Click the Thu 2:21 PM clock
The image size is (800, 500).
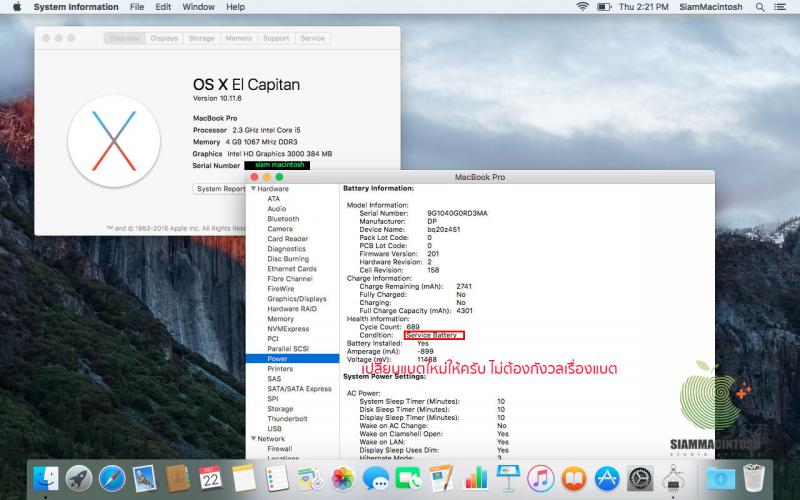coord(643,7)
